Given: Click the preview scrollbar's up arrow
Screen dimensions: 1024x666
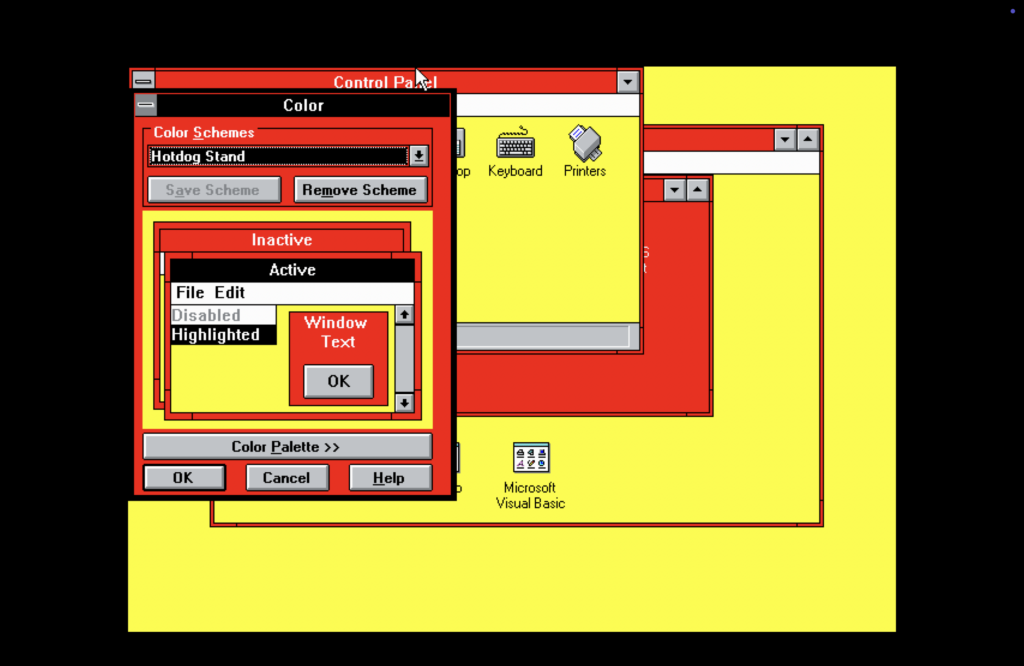Looking at the screenshot, I should pyautogui.click(x=404, y=314).
